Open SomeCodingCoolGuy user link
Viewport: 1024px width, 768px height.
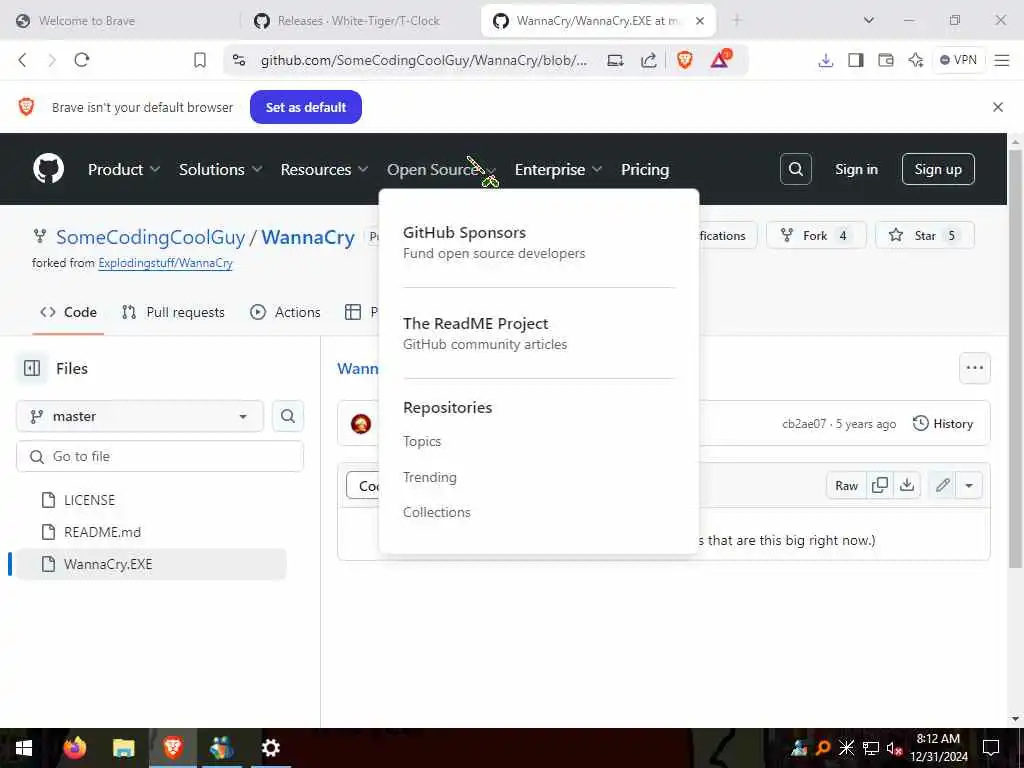[x=150, y=237]
